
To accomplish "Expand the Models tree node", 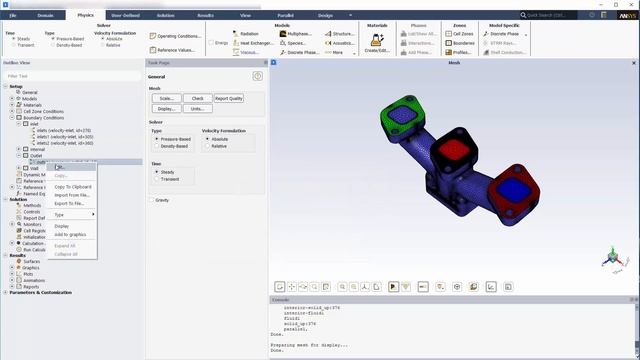I will tap(12, 99).
